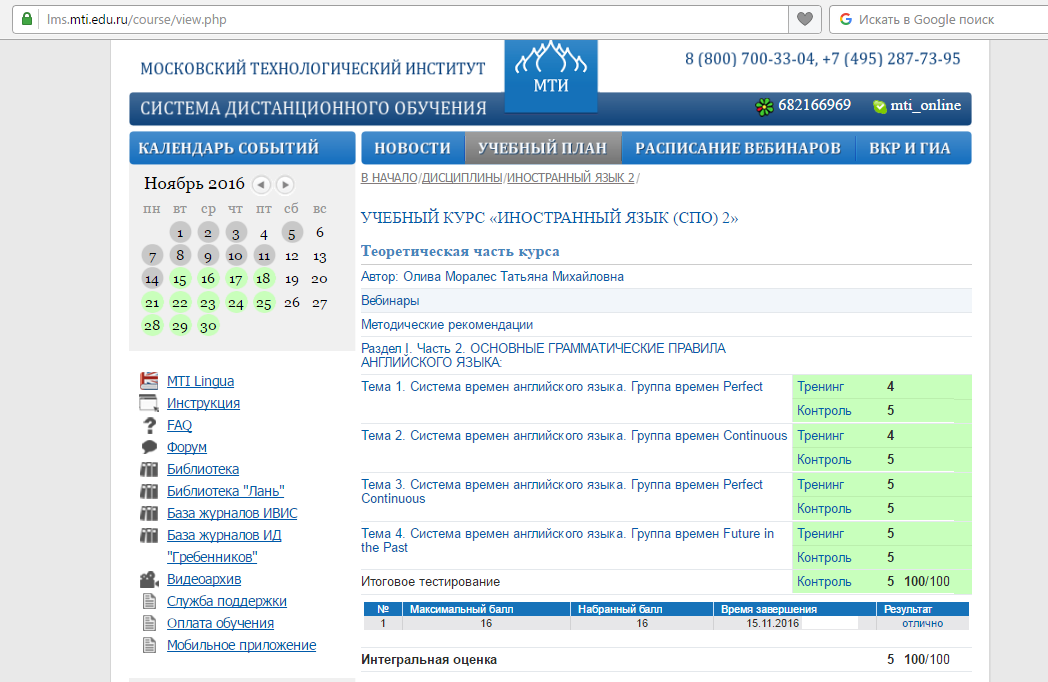The width and height of the screenshot is (1048, 682).
Task: Open База журналов ИВИС link
Action: 232,514
